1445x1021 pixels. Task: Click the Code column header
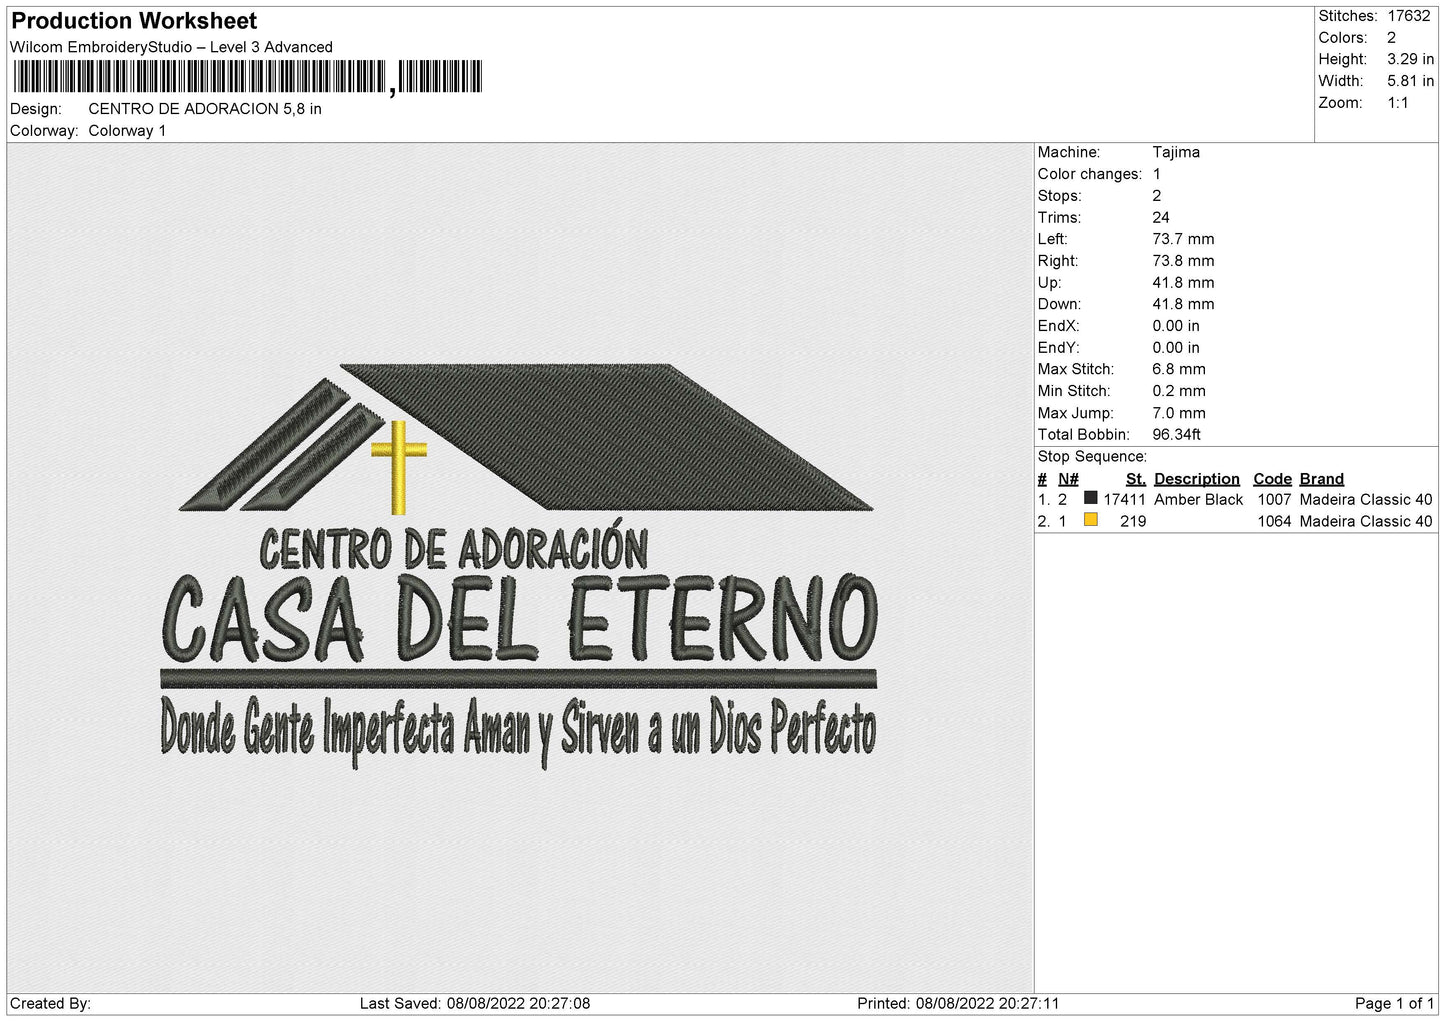(1273, 479)
